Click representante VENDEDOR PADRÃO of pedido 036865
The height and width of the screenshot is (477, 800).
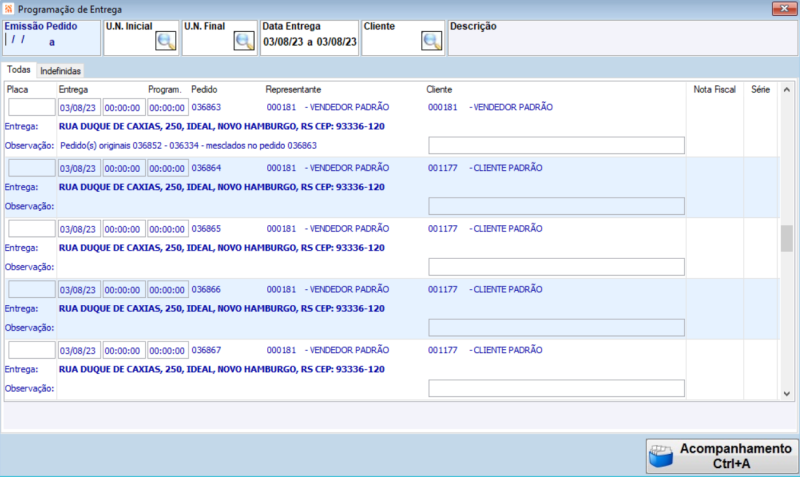coord(347,229)
